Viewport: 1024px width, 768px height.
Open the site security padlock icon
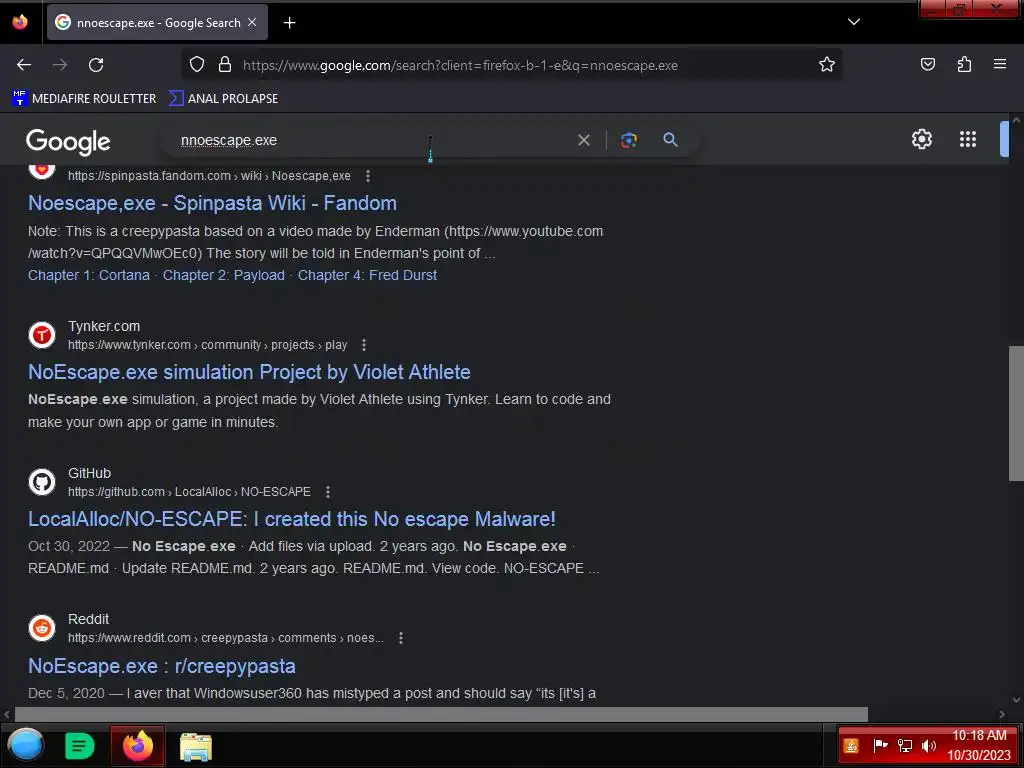[x=225, y=64]
